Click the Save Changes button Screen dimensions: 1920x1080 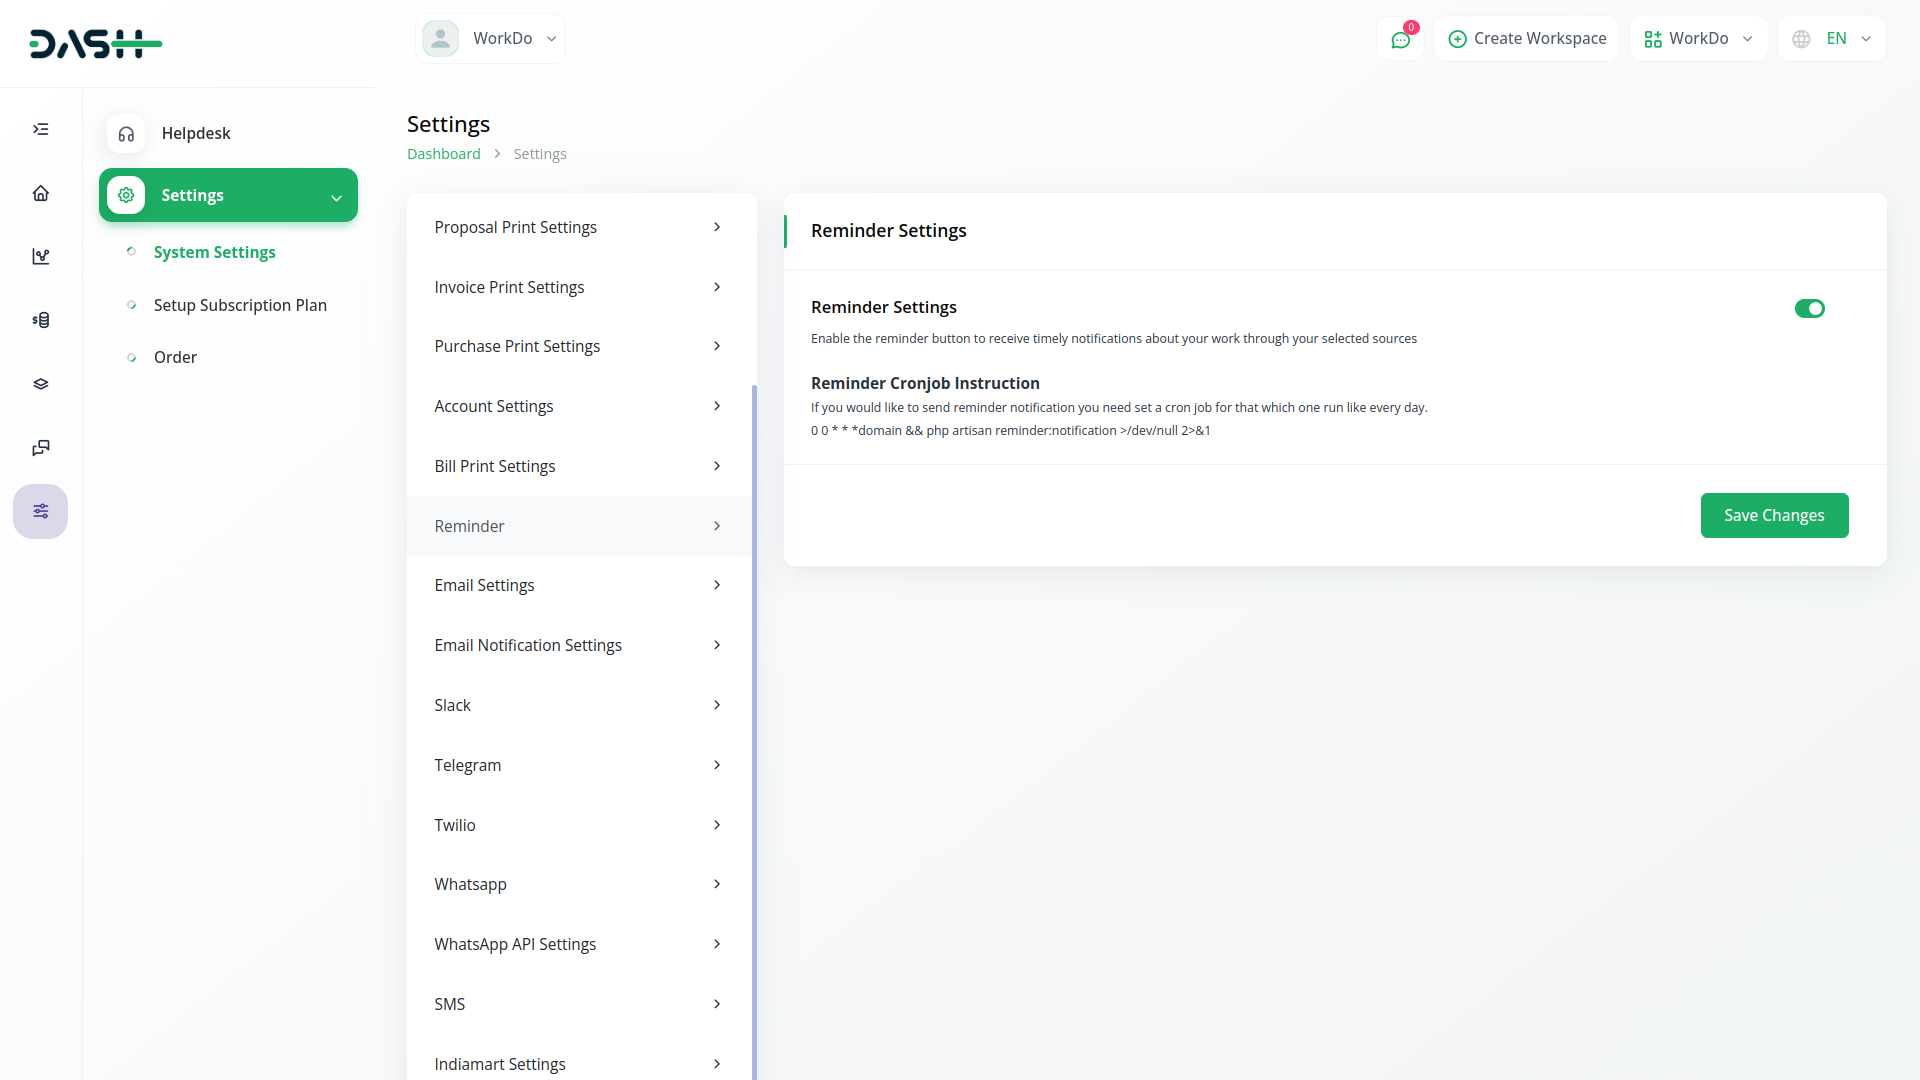1774,516
